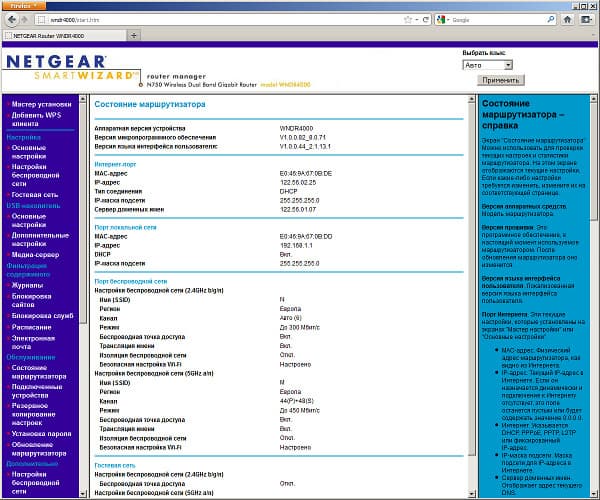Open the search engine selector arrow

[x=448, y=20]
